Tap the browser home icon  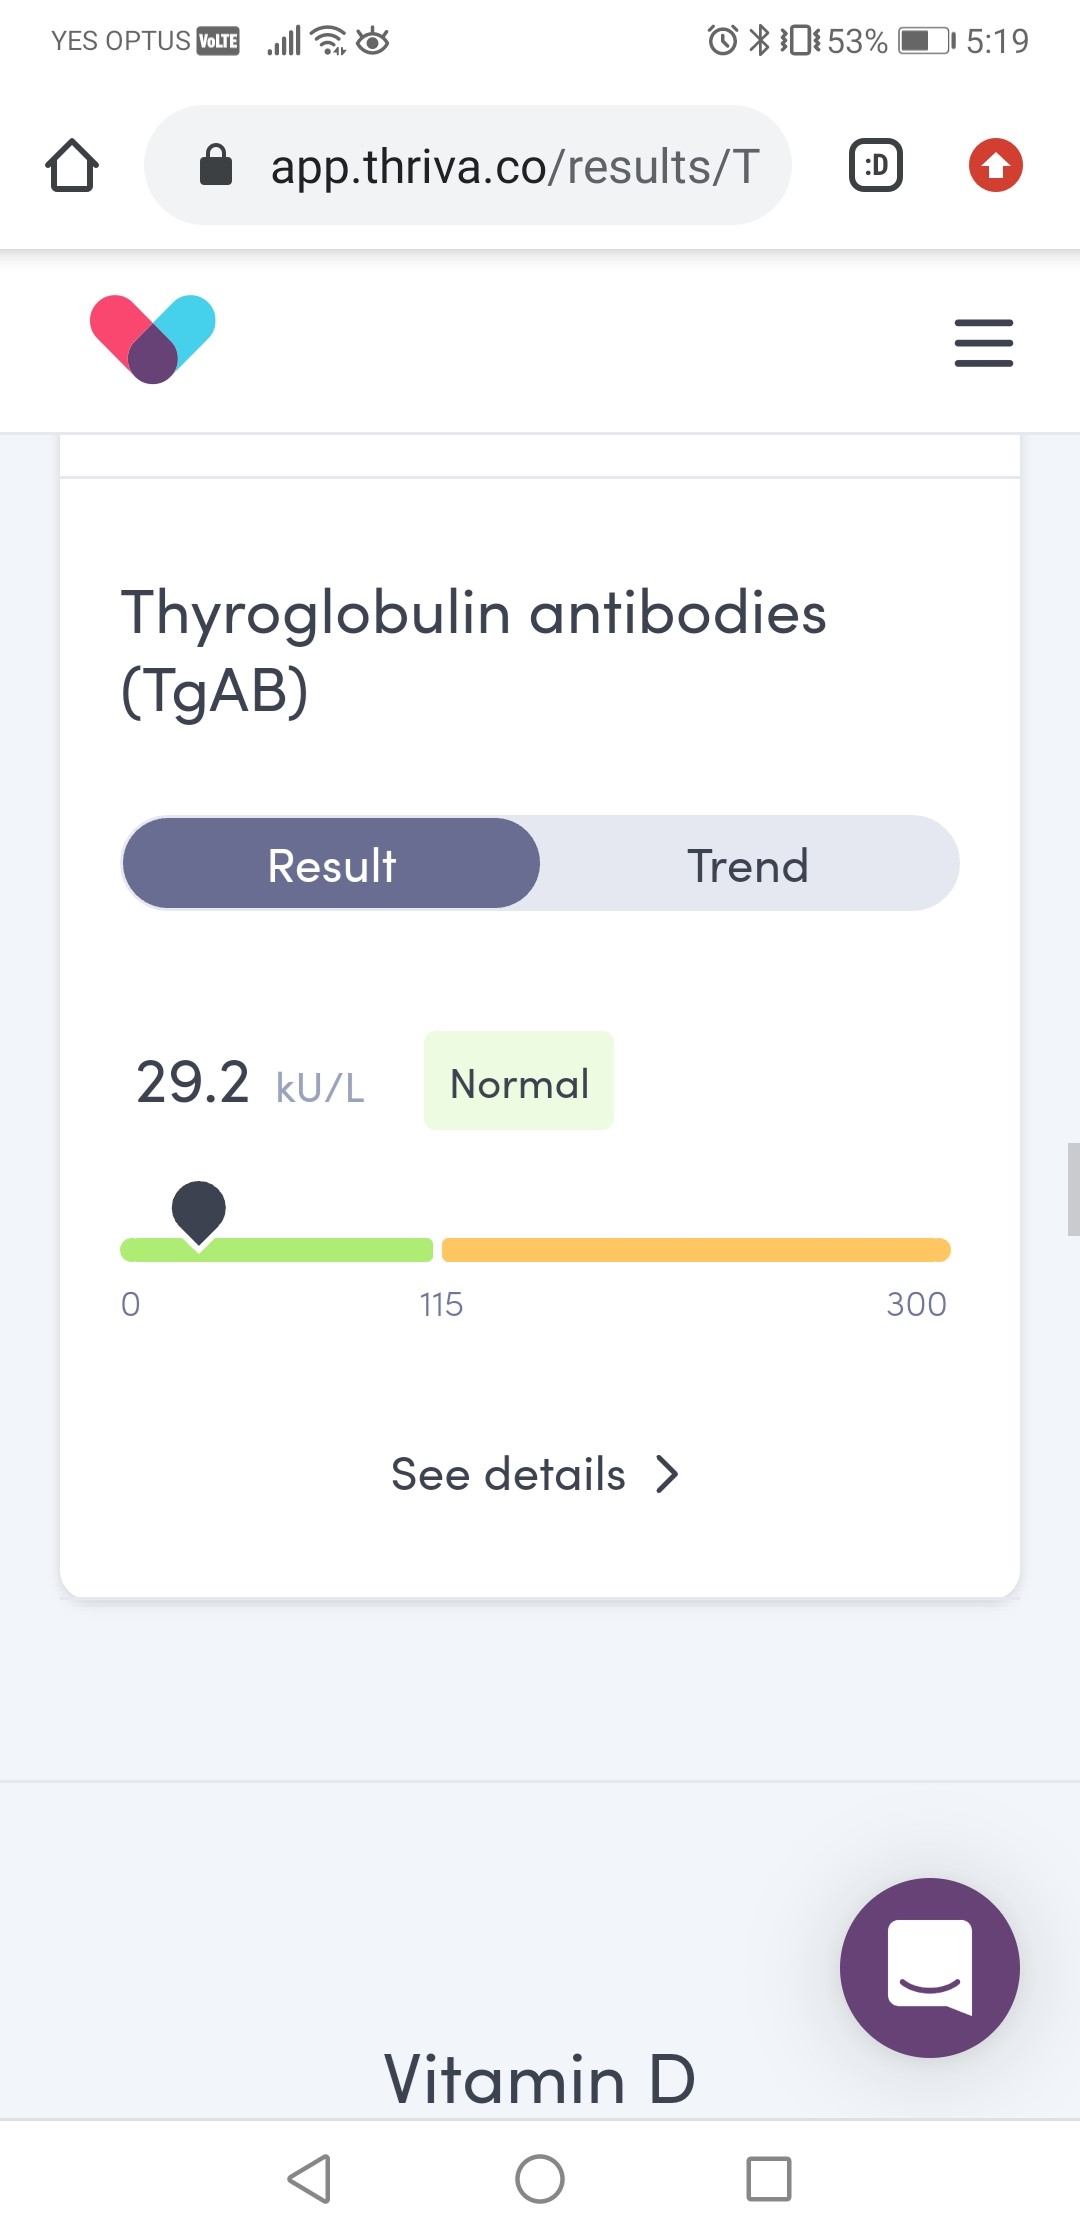coord(72,165)
